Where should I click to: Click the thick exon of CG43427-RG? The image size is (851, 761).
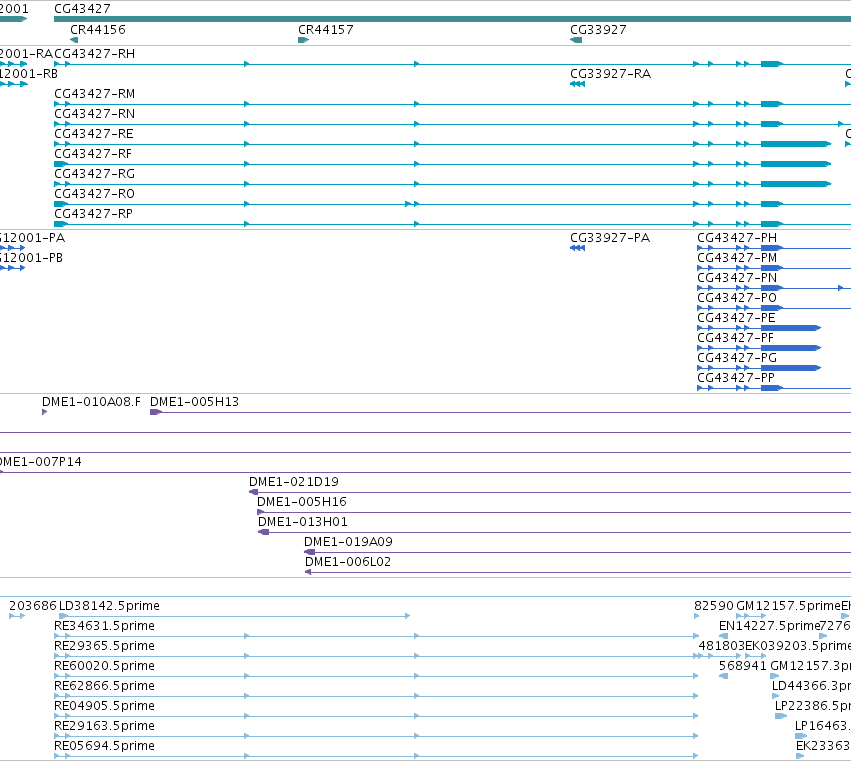(796, 184)
